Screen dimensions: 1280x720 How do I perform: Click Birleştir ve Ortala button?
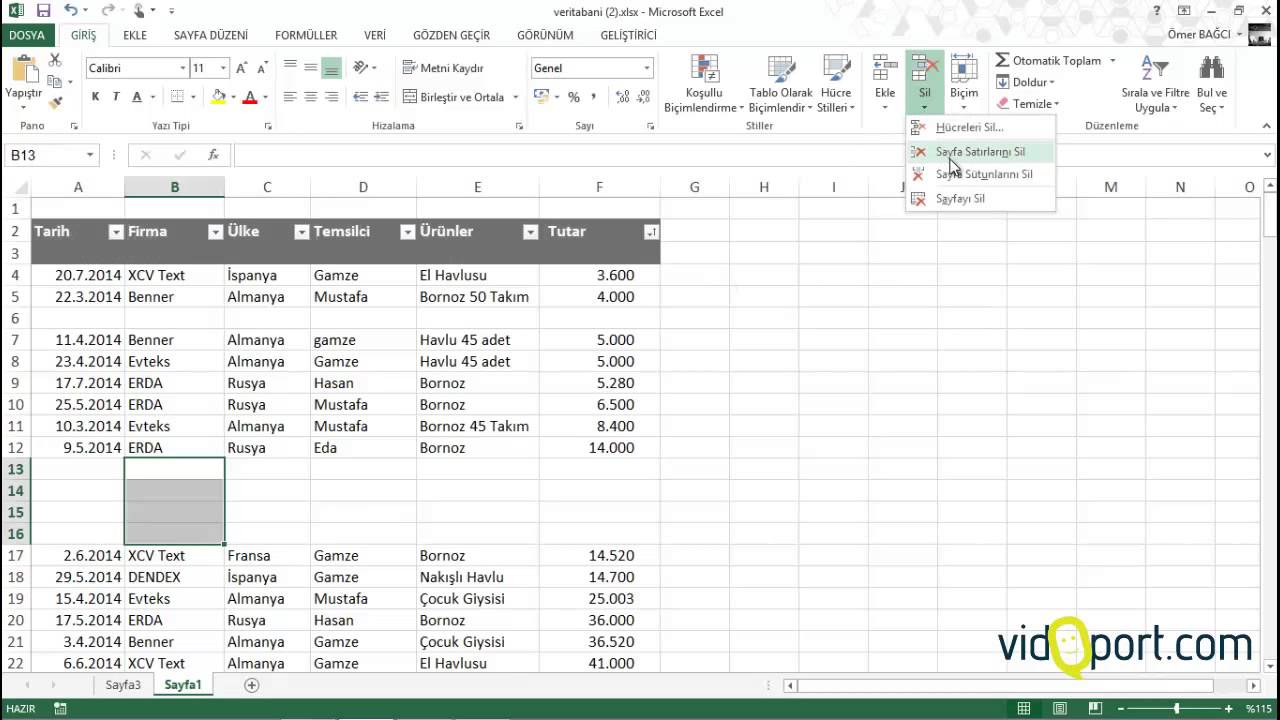[455, 97]
